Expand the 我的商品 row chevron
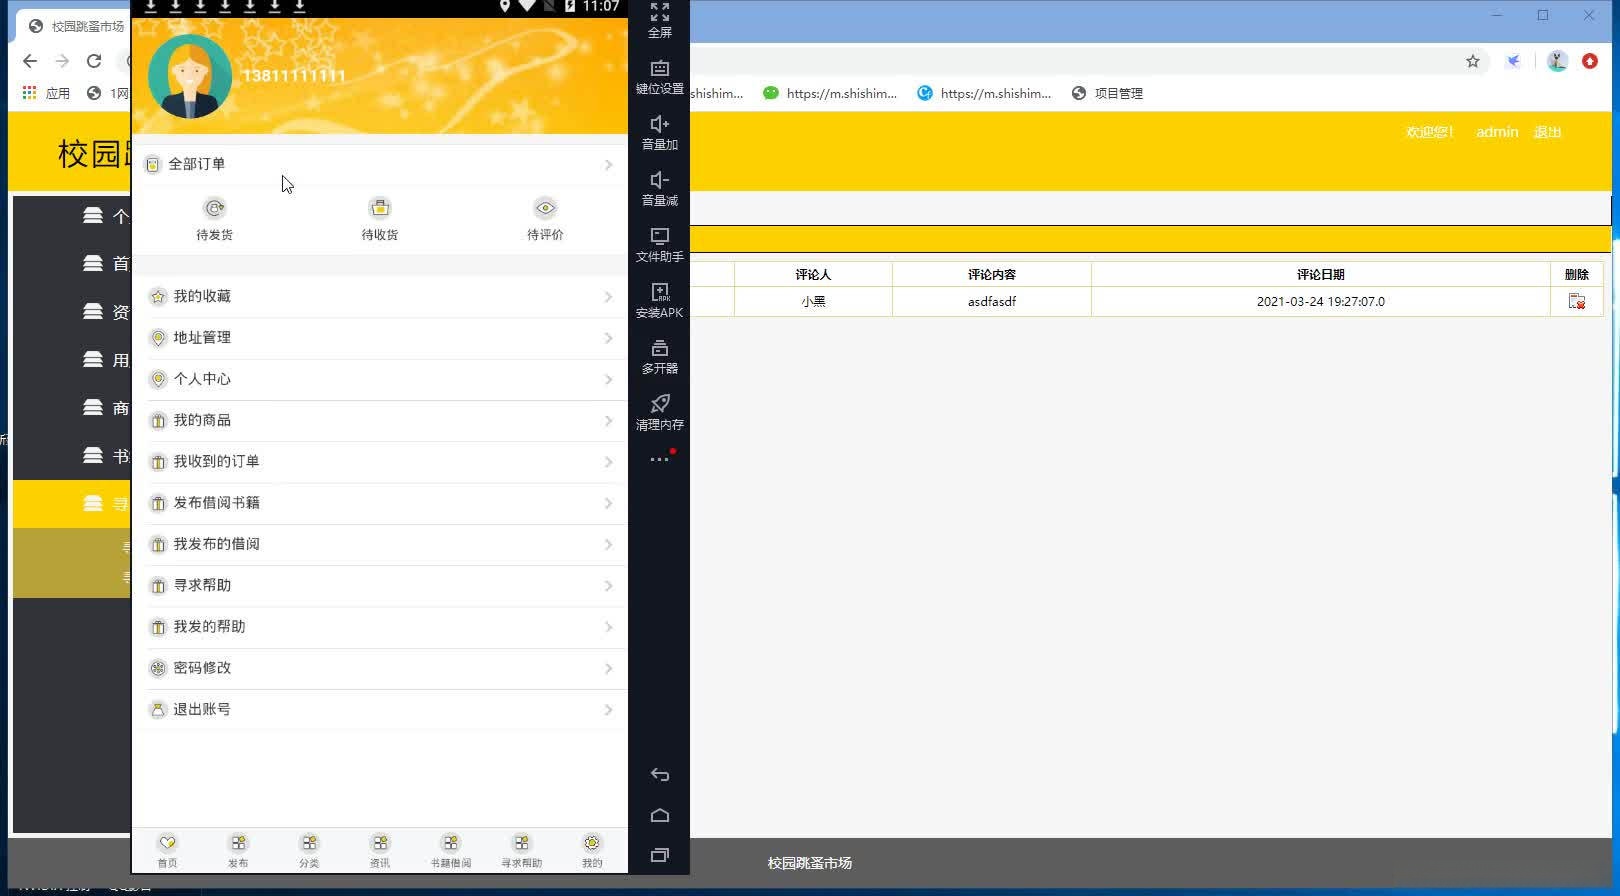Viewport: 1620px width, 896px height. (608, 421)
